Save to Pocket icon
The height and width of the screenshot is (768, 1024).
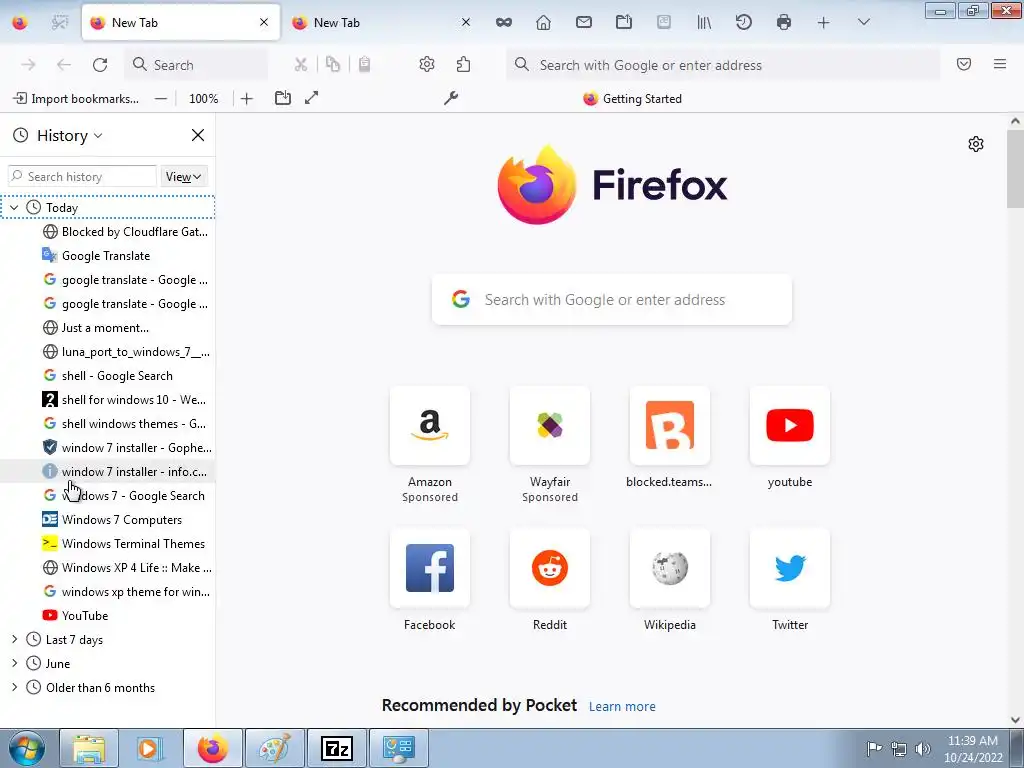pyautogui.click(x=964, y=64)
